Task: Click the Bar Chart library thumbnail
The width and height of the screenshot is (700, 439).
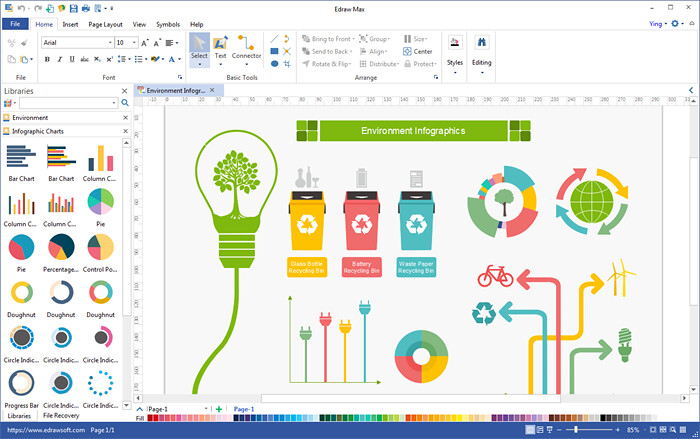Action: coord(21,161)
